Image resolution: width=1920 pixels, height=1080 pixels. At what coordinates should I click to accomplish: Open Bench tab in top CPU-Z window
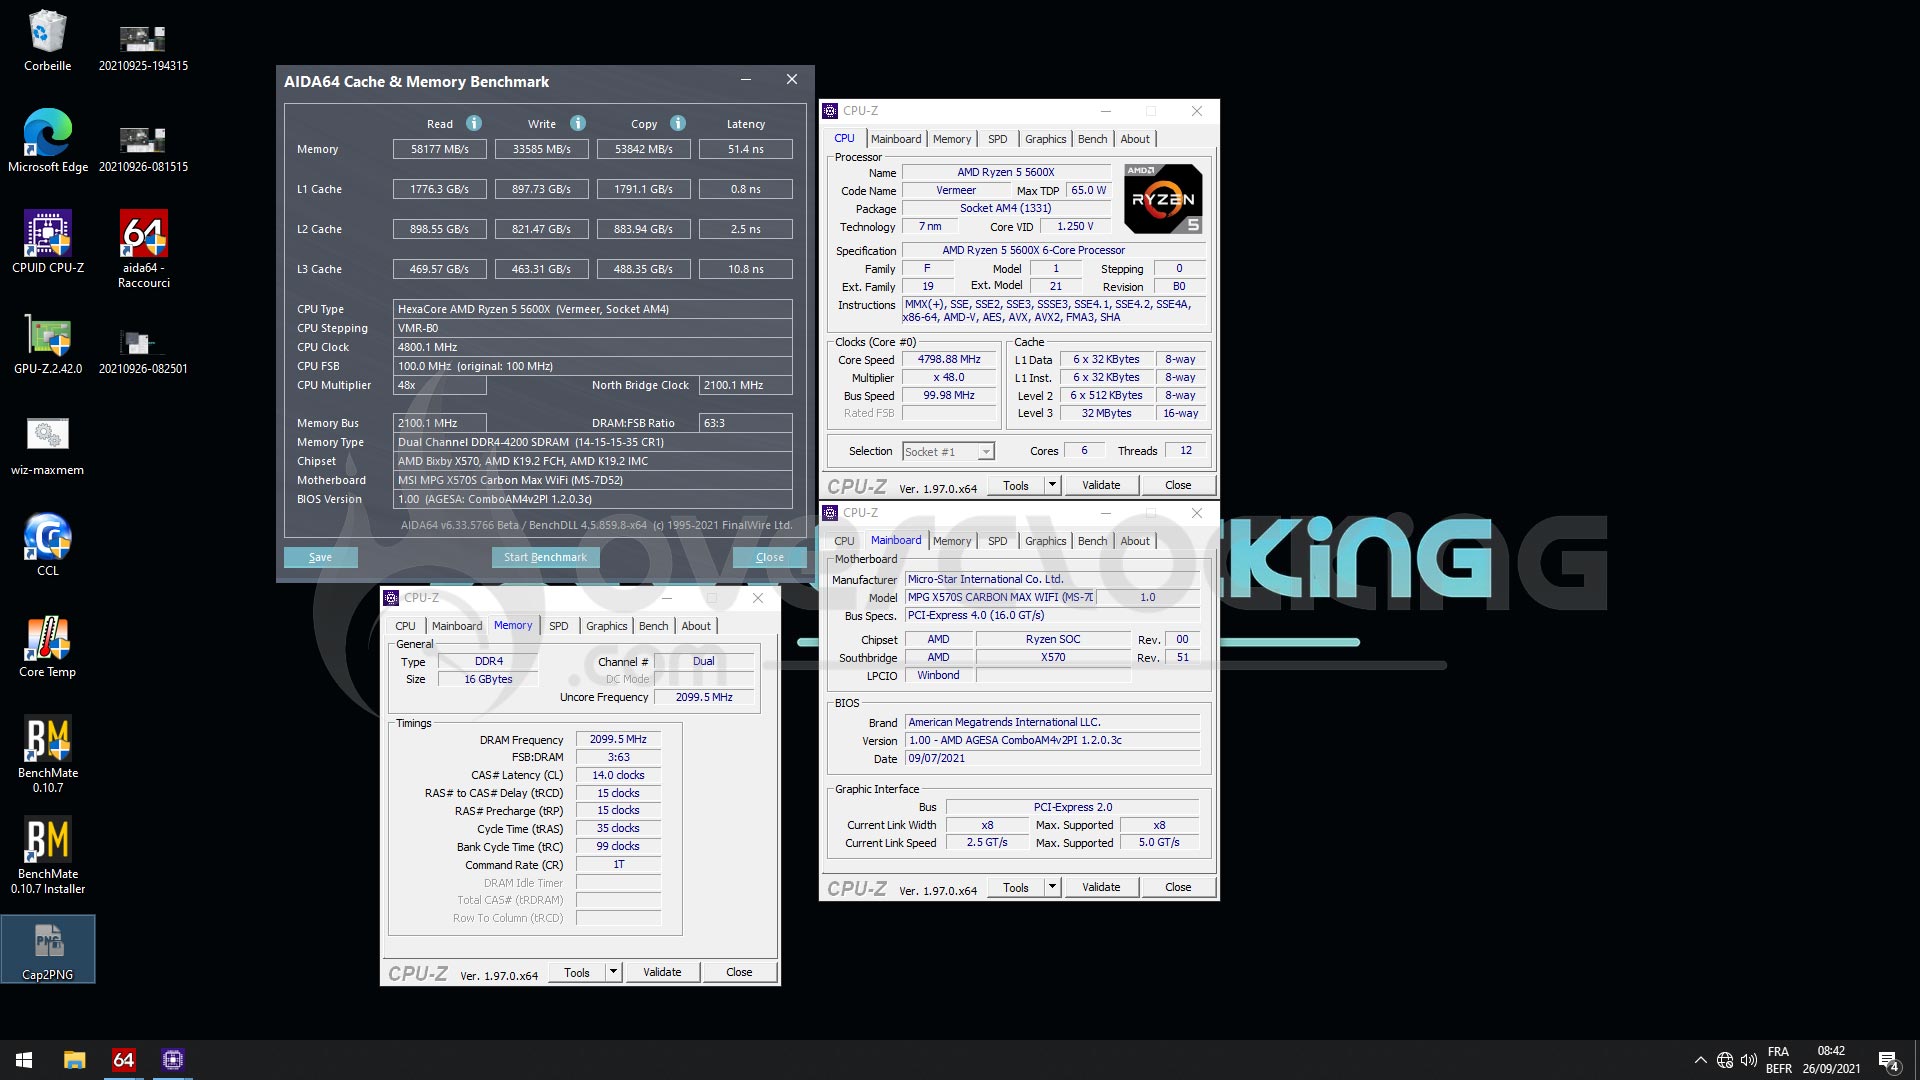tap(1092, 139)
